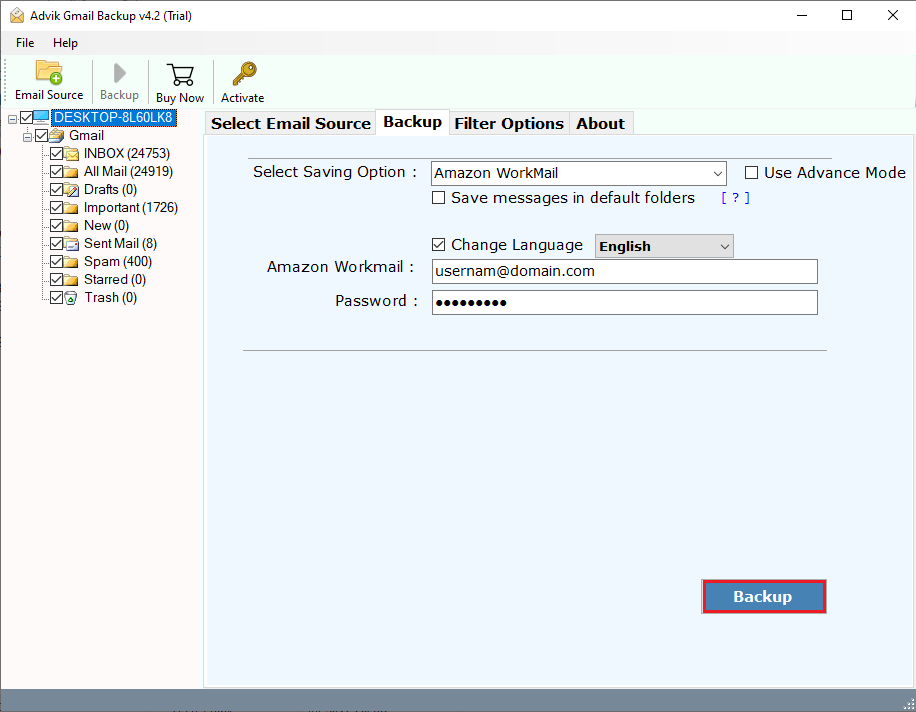Select the All Mail (24919) label
916x712 pixels.
pyautogui.click(x=129, y=172)
